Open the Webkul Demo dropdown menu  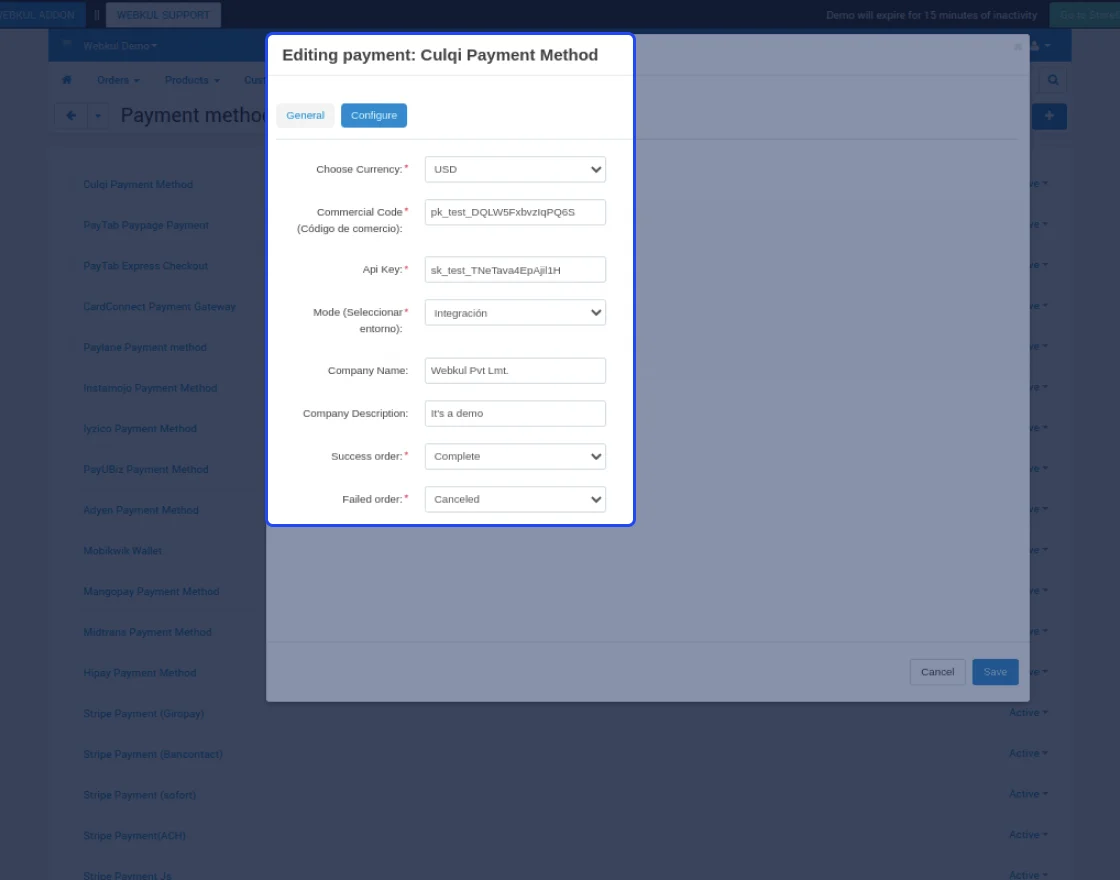(x=119, y=46)
